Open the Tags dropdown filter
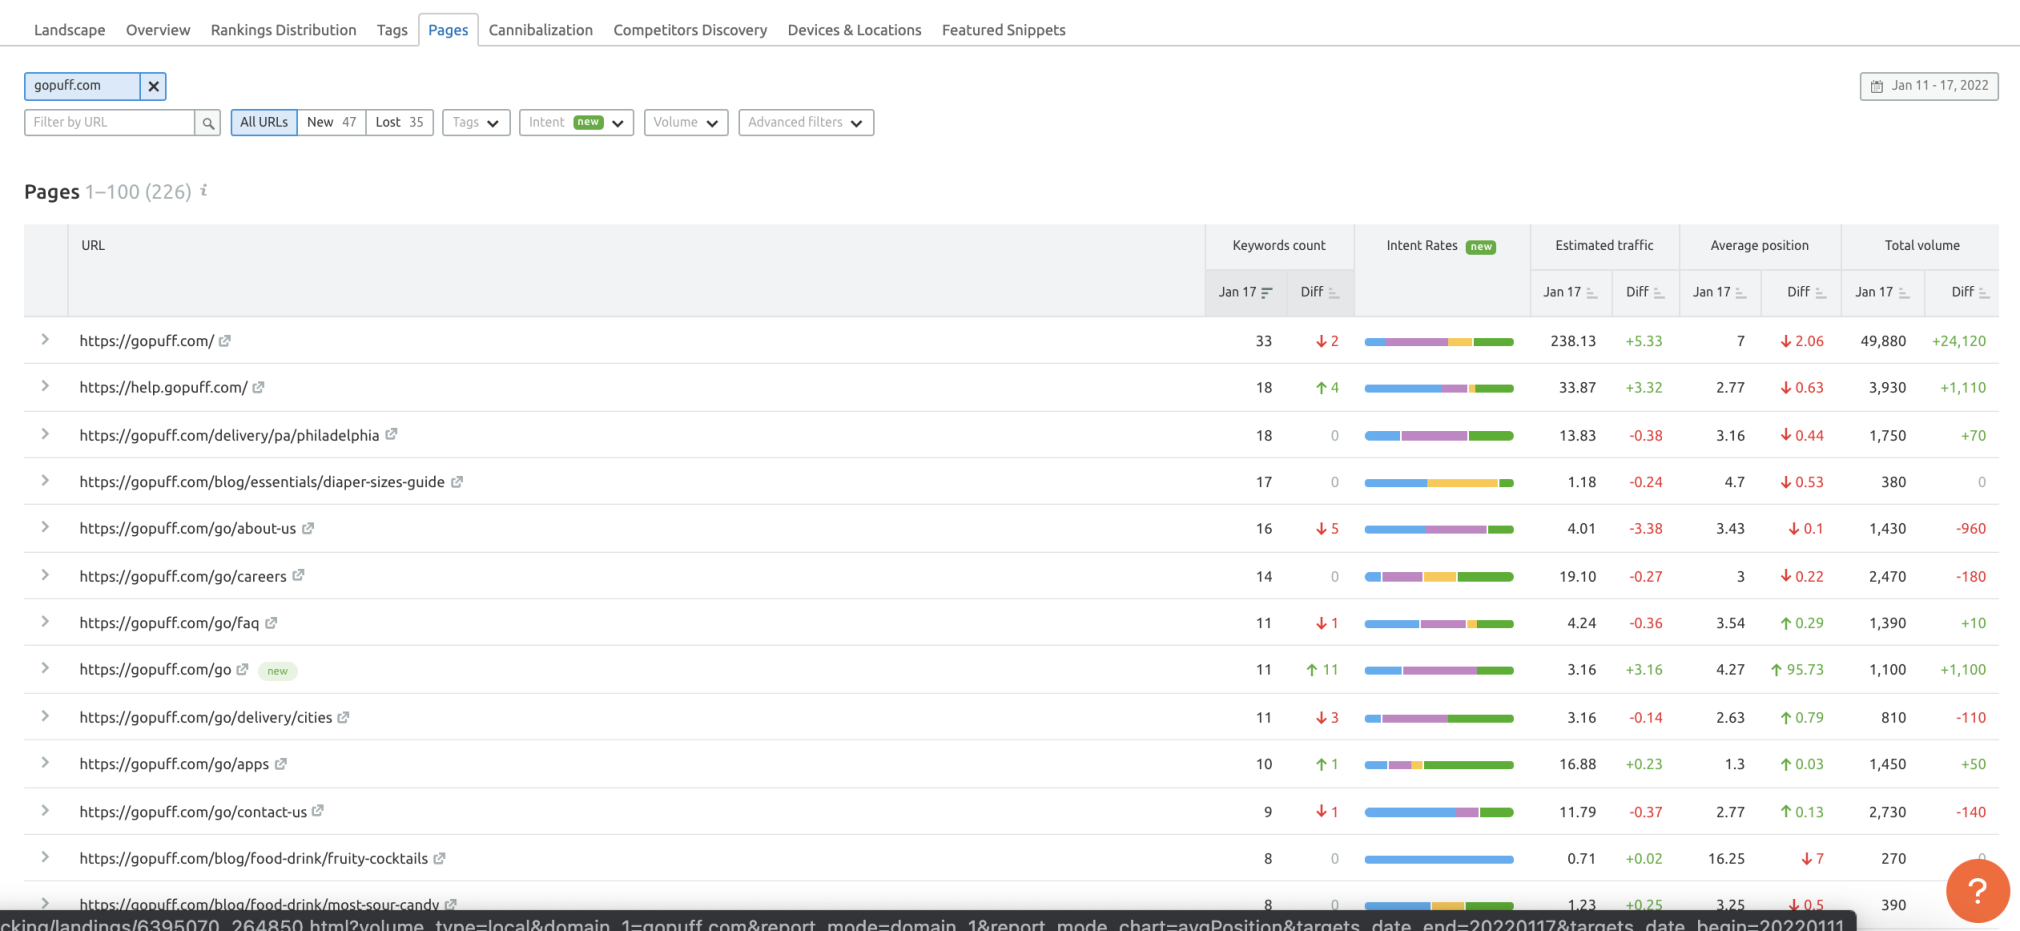The width and height of the screenshot is (2020, 931). pyautogui.click(x=476, y=123)
